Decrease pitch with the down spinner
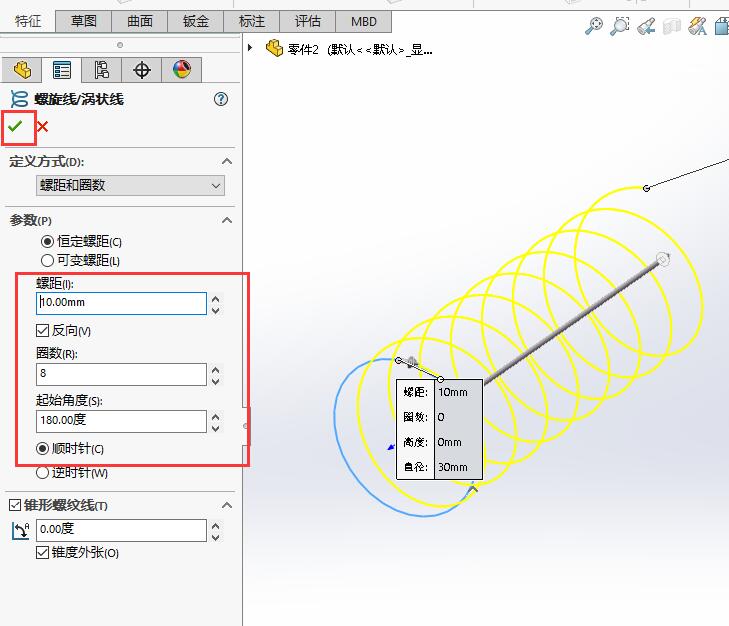The image size is (729, 626). pyautogui.click(x=216, y=310)
